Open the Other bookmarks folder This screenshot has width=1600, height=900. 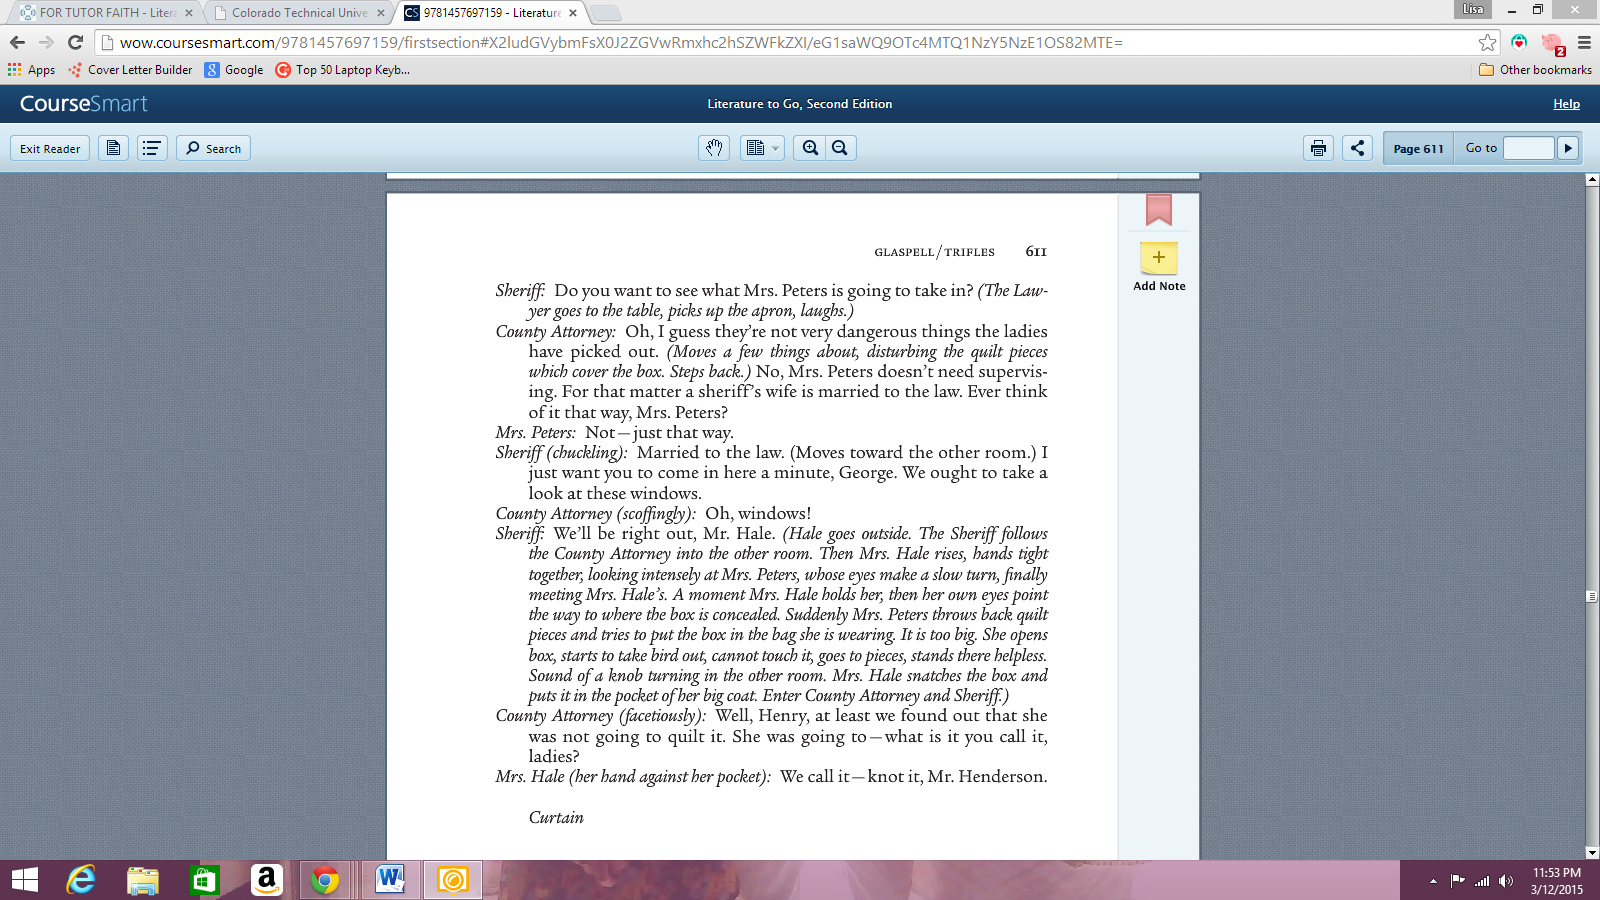1535,70
